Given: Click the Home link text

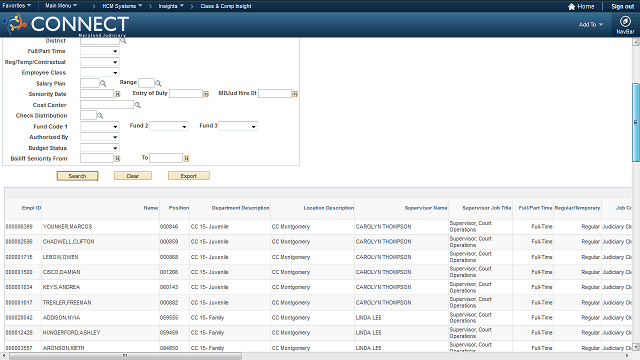Looking at the screenshot, I should (586, 6).
